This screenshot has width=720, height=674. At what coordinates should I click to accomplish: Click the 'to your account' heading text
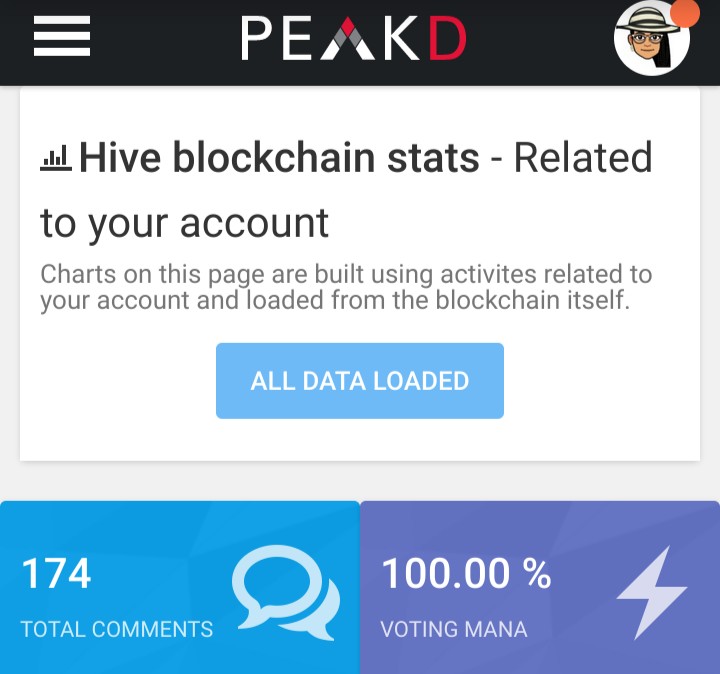(x=184, y=224)
